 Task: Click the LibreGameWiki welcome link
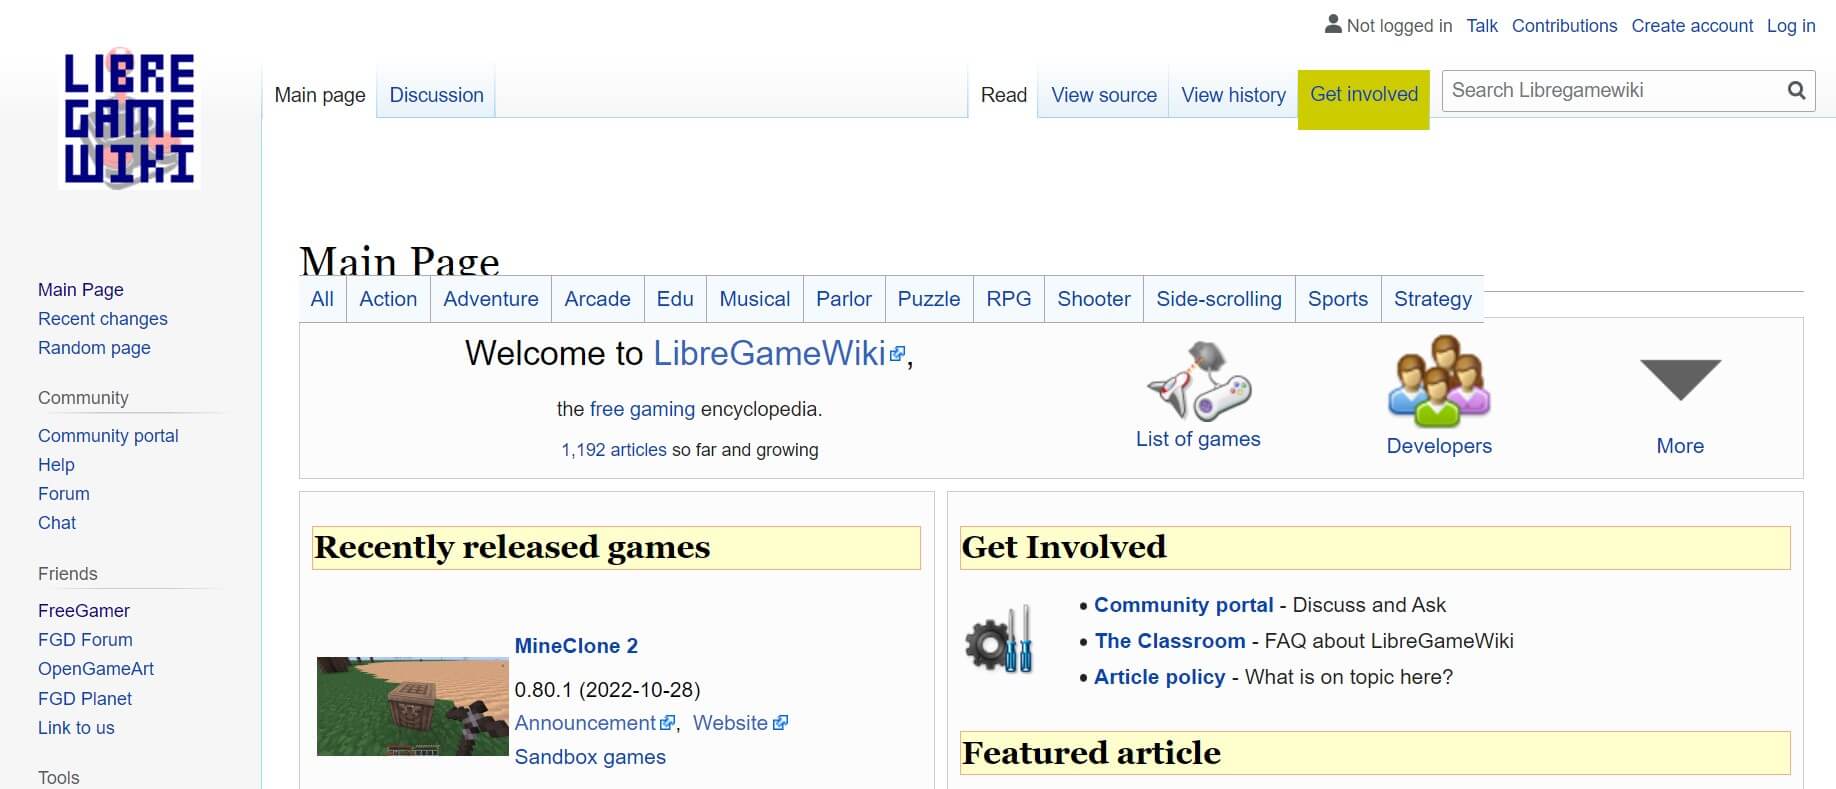(x=779, y=353)
